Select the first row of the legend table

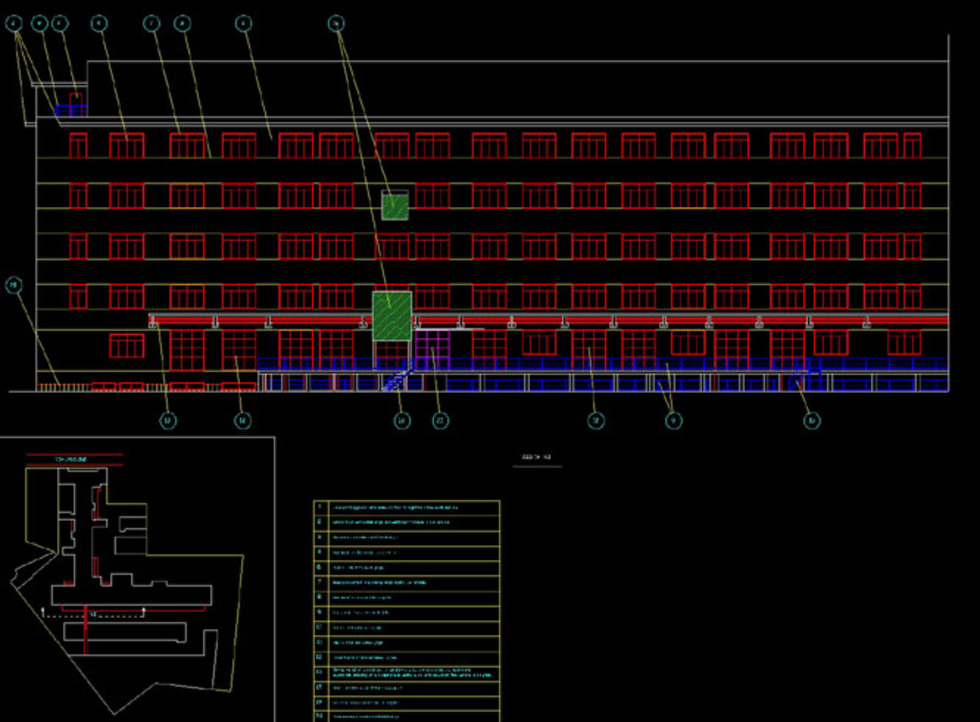point(406,508)
